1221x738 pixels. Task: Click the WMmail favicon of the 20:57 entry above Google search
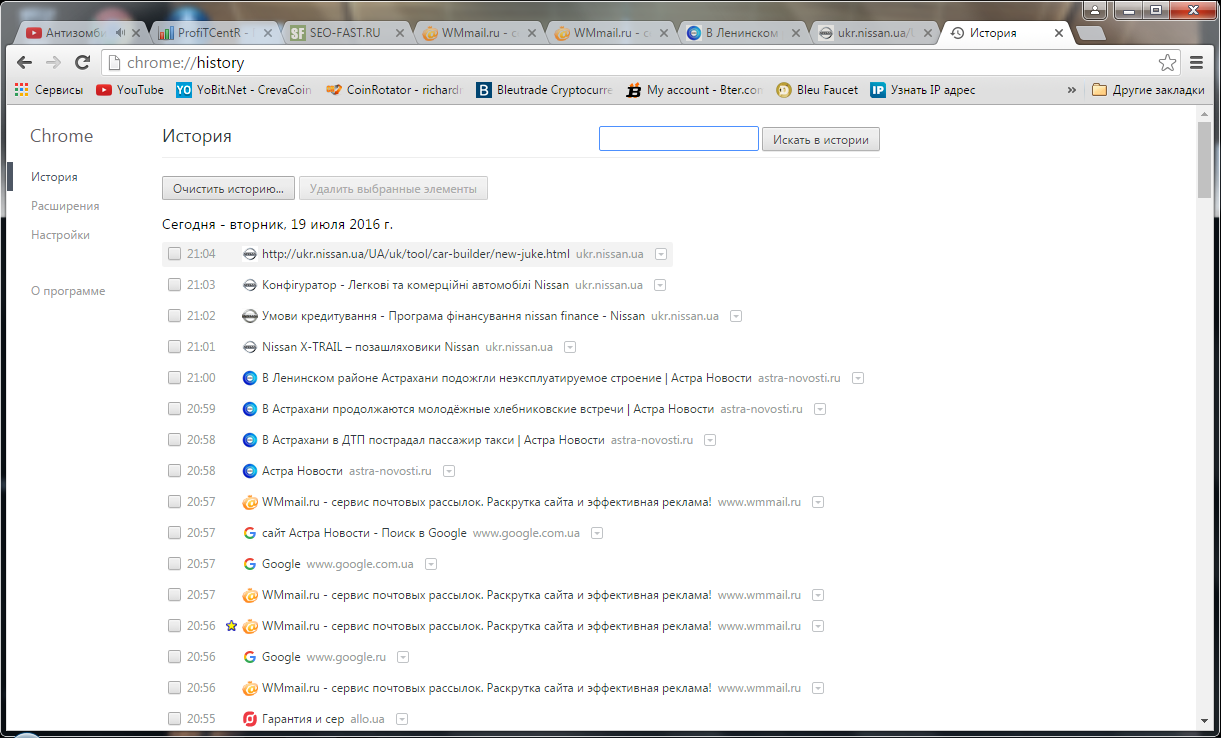click(250, 502)
